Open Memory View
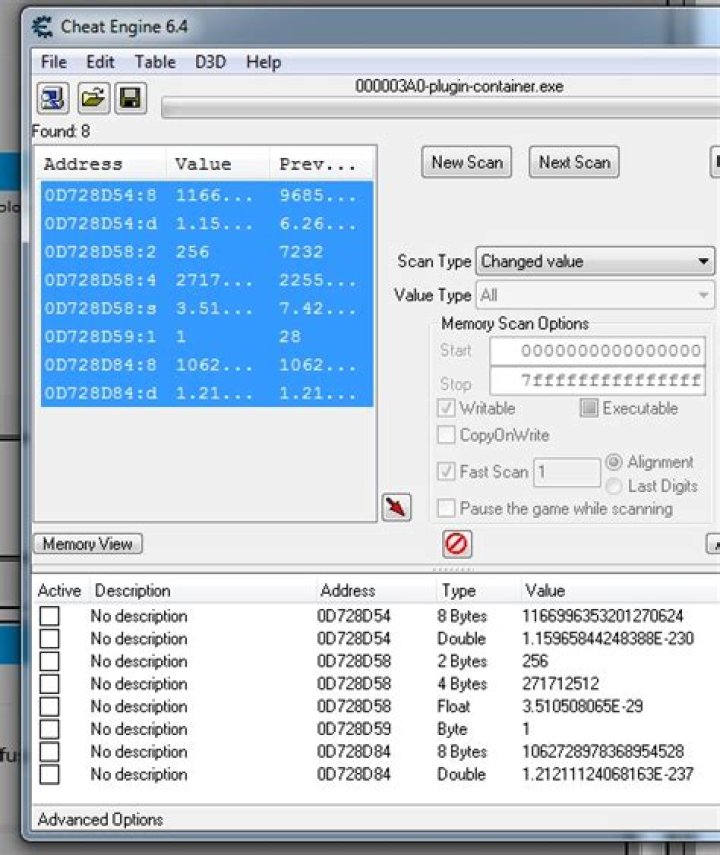The image size is (720, 855). 88,544
